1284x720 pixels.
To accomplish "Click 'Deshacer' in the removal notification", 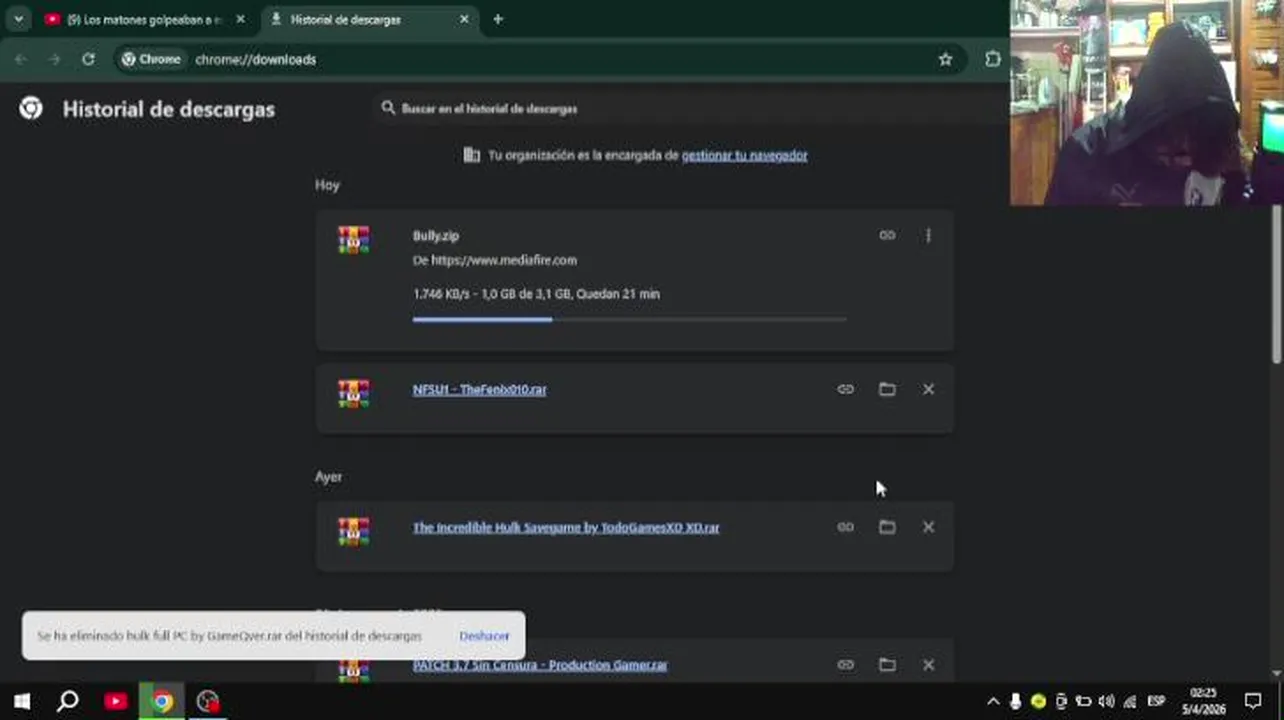I will point(484,636).
